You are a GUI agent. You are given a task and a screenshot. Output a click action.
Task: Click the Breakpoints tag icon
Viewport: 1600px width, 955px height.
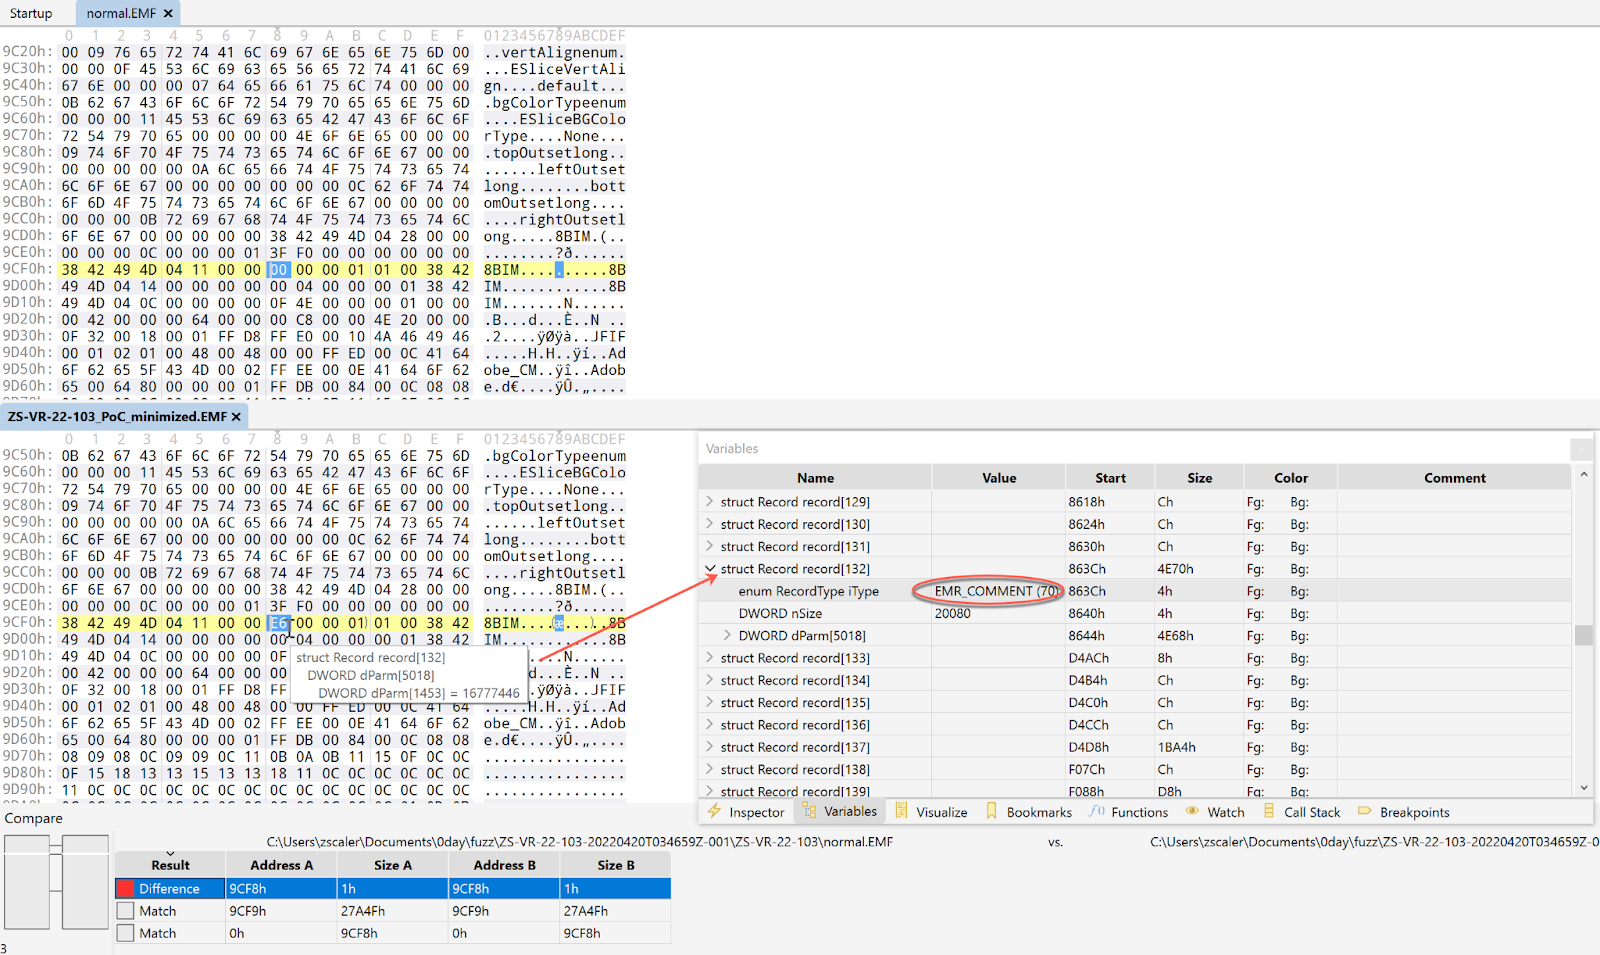coord(1364,811)
